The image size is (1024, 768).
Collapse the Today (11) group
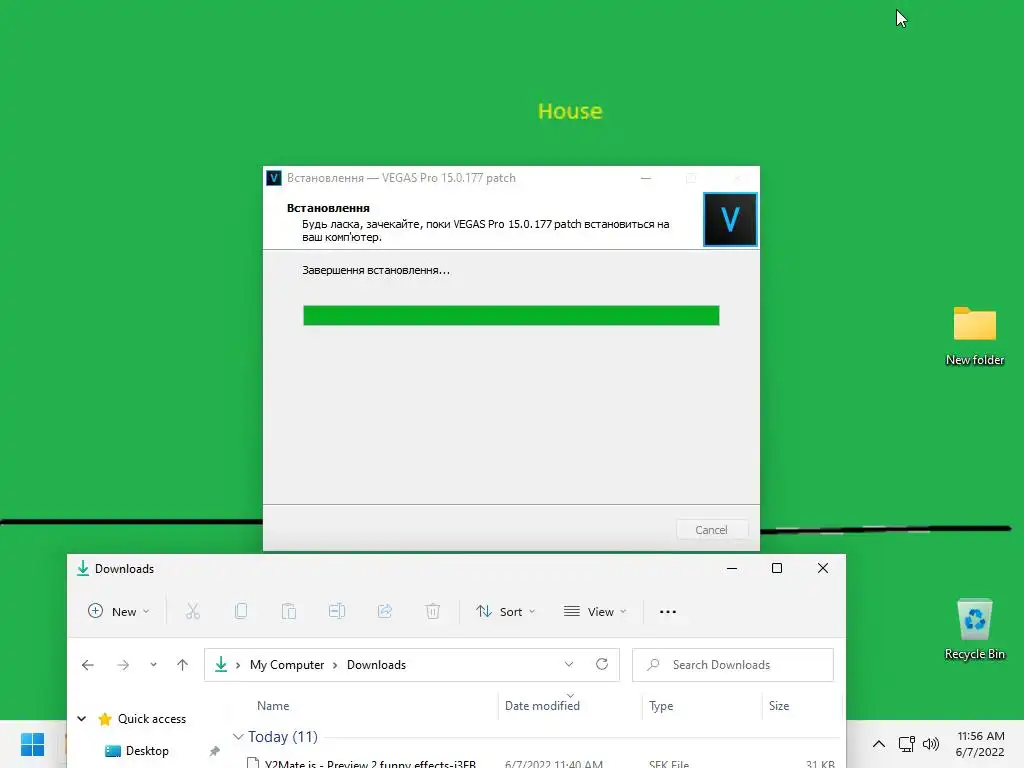[x=238, y=737]
